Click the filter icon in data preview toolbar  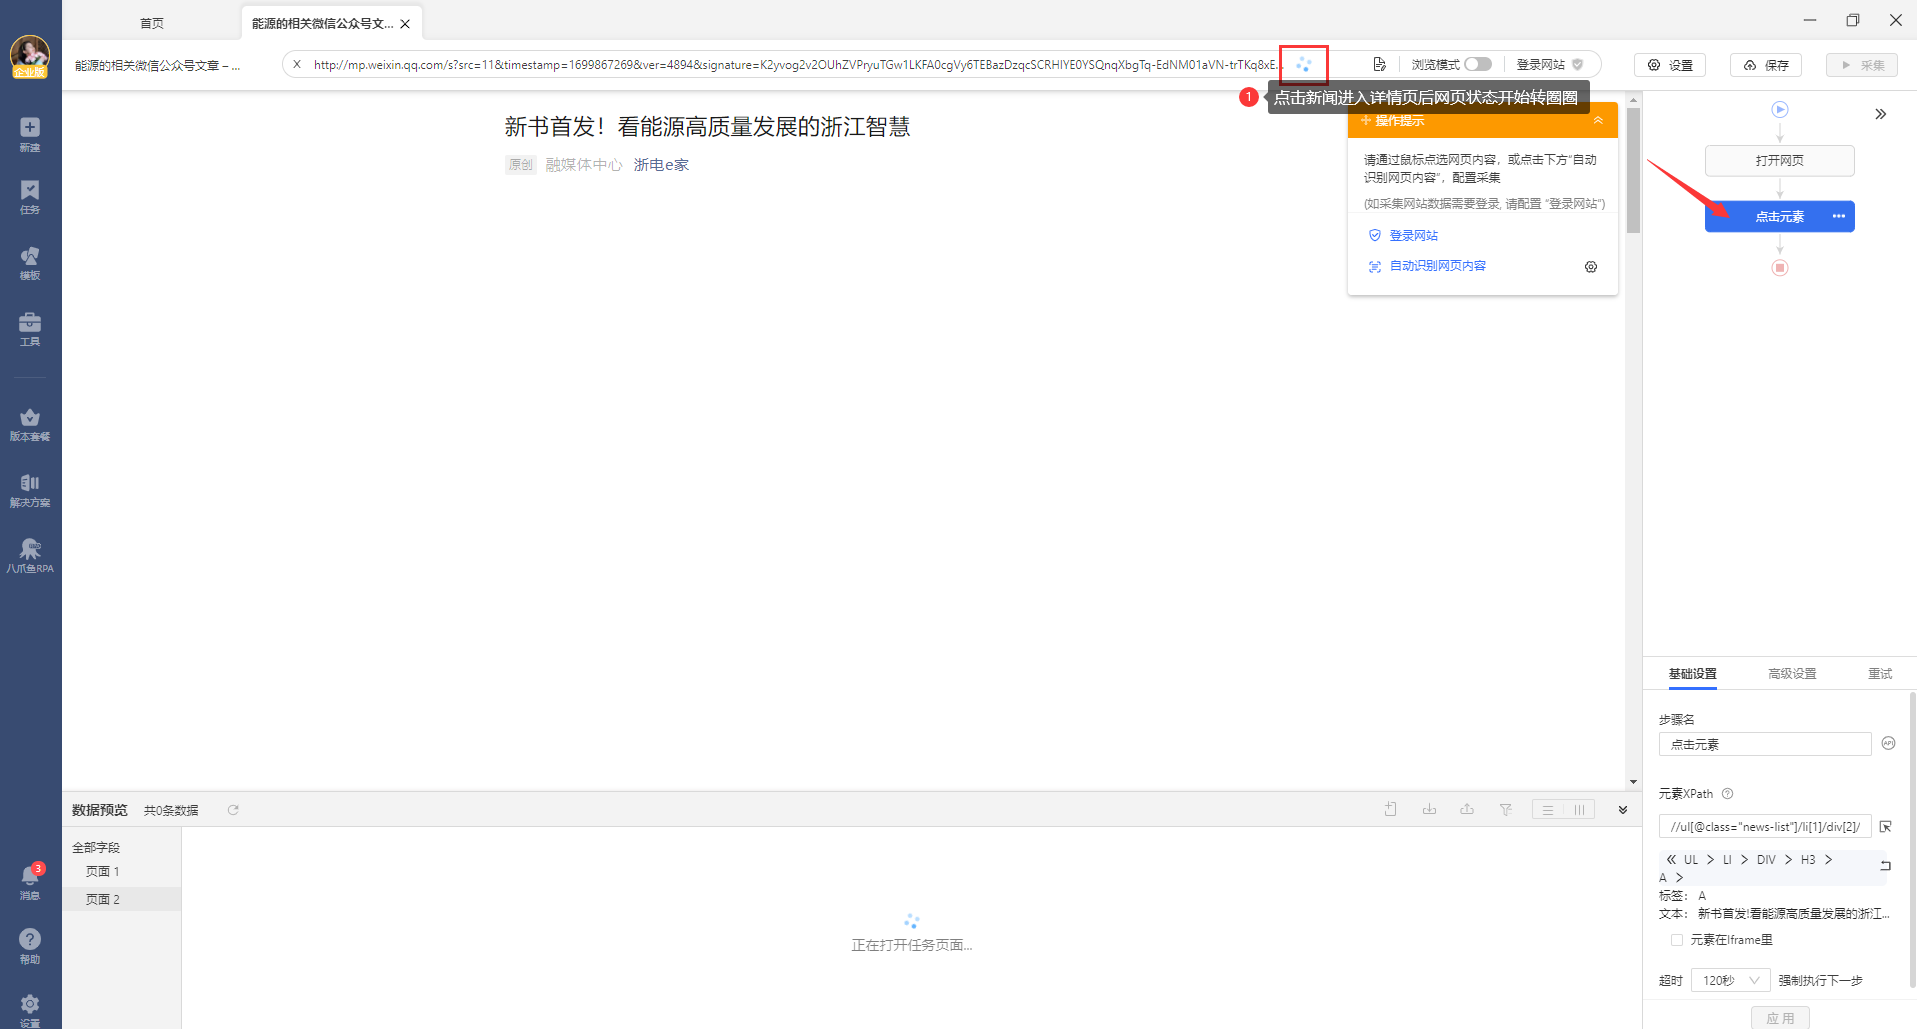(x=1505, y=810)
